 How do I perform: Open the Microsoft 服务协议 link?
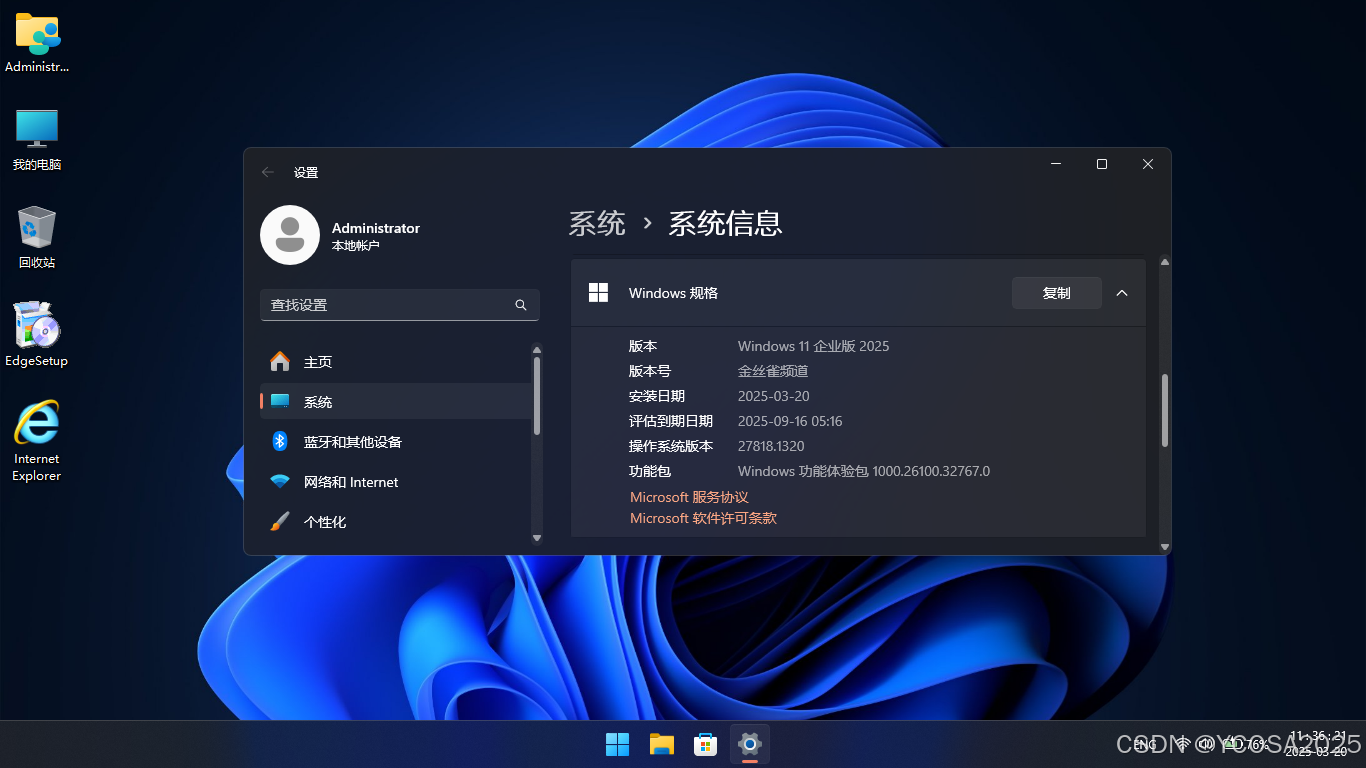tap(689, 497)
